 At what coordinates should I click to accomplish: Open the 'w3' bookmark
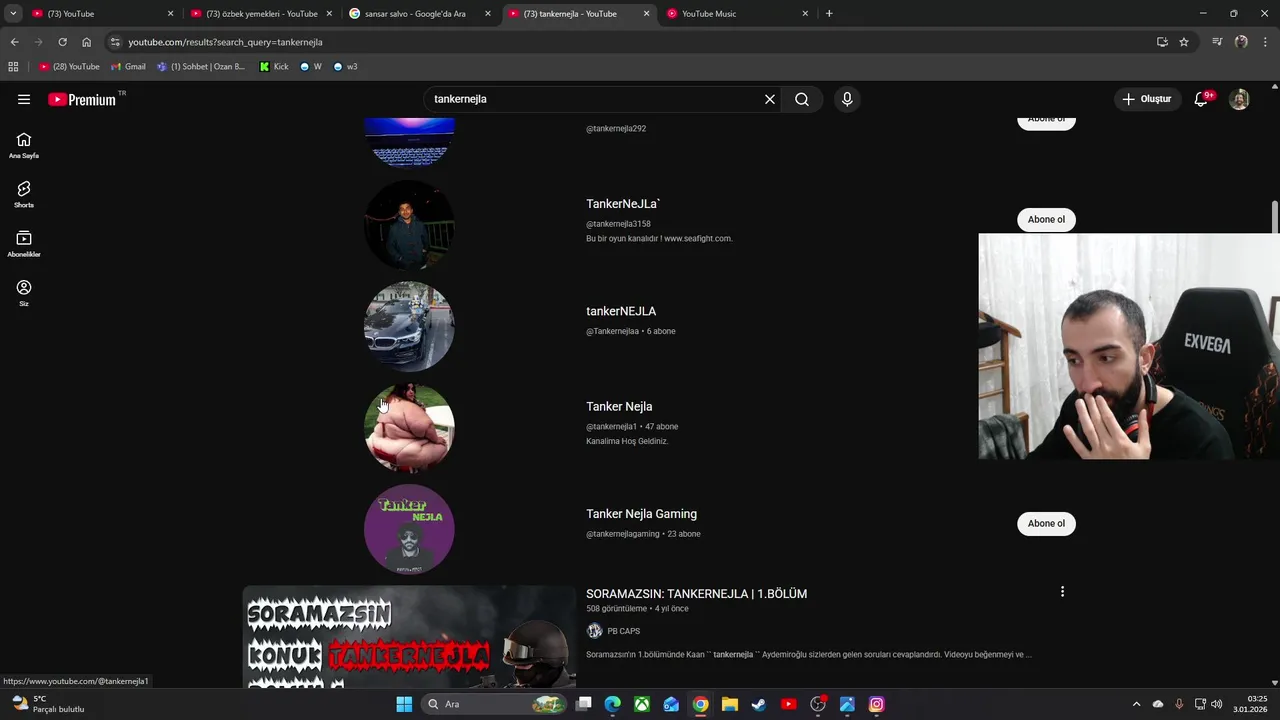pyautogui.click(x=345, y=67)
